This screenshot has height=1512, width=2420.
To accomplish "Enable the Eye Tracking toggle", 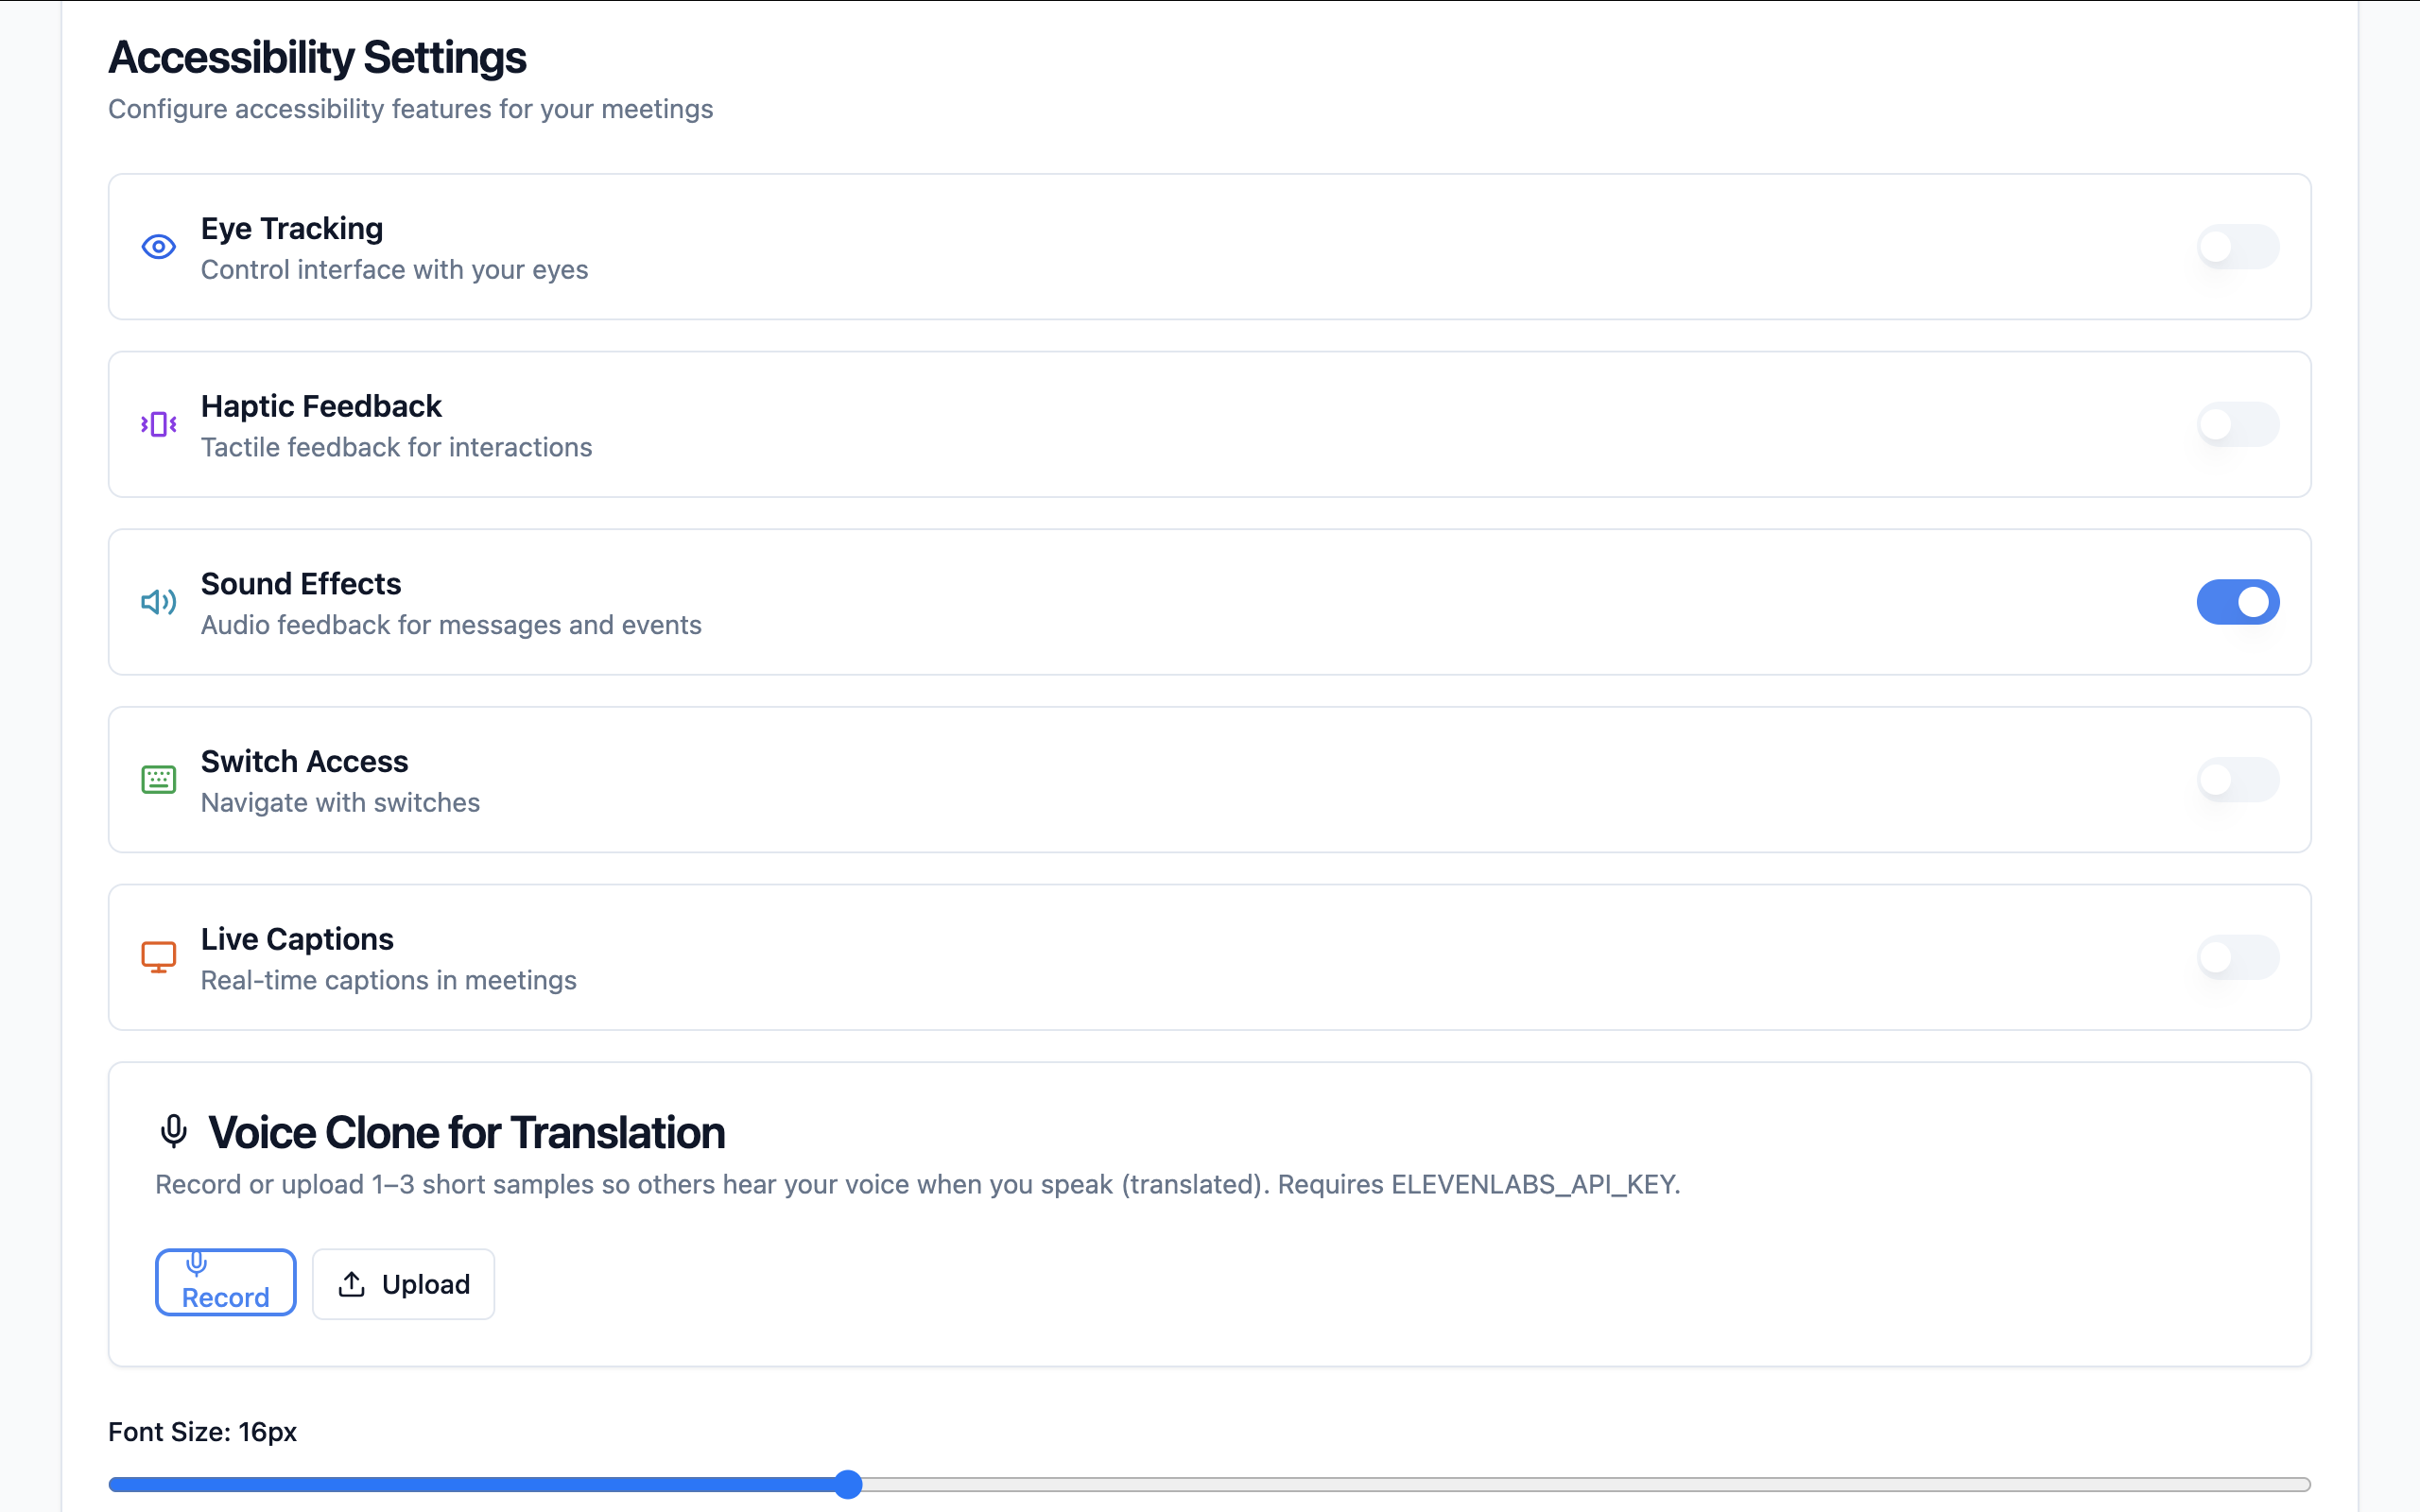I will pyautogui.click(x=2237, y=247).
